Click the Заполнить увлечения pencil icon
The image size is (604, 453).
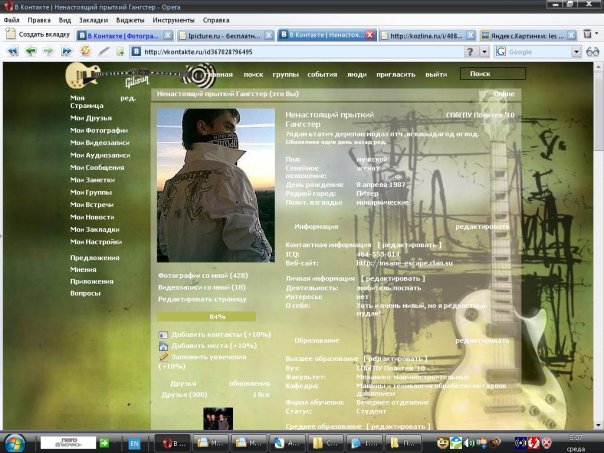click(x=164, y=357)
